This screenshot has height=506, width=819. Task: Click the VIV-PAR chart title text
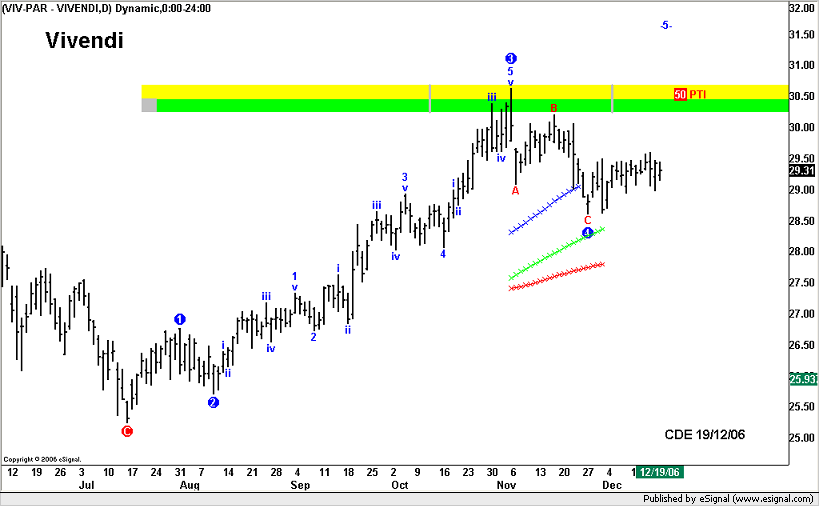pyautogui.click(x=107, y=8)
